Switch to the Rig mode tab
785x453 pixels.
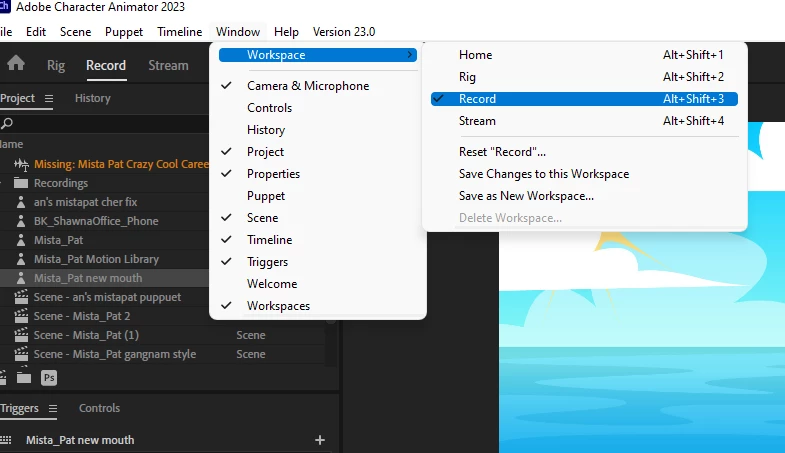tap(56, 65)
